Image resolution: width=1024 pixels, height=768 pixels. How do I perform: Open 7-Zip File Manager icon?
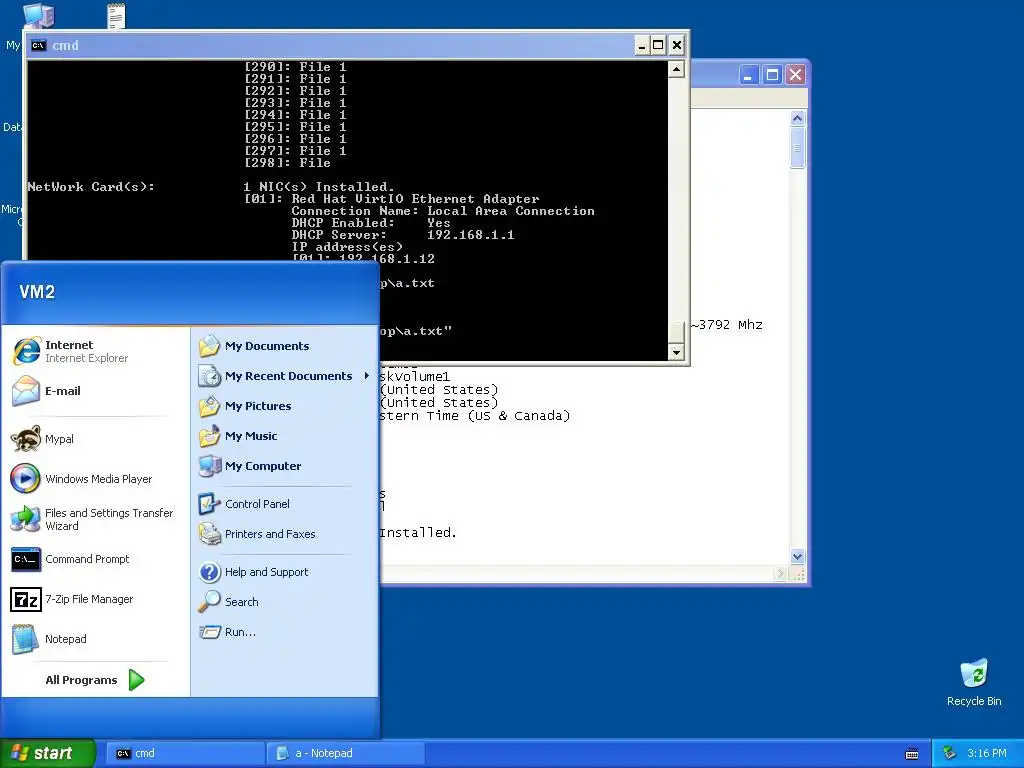26,599
